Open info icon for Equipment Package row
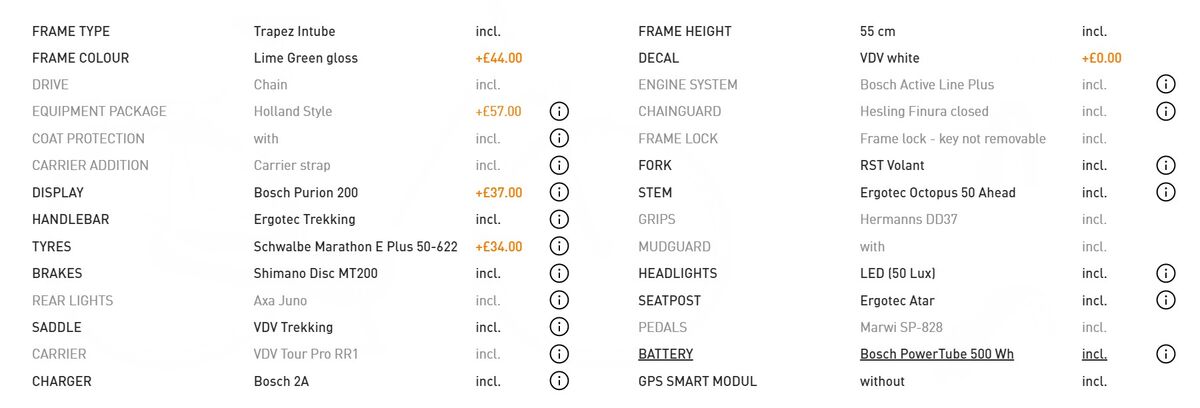The width and height of the screenshot is (1200, 408). click(x=559, y=111)
